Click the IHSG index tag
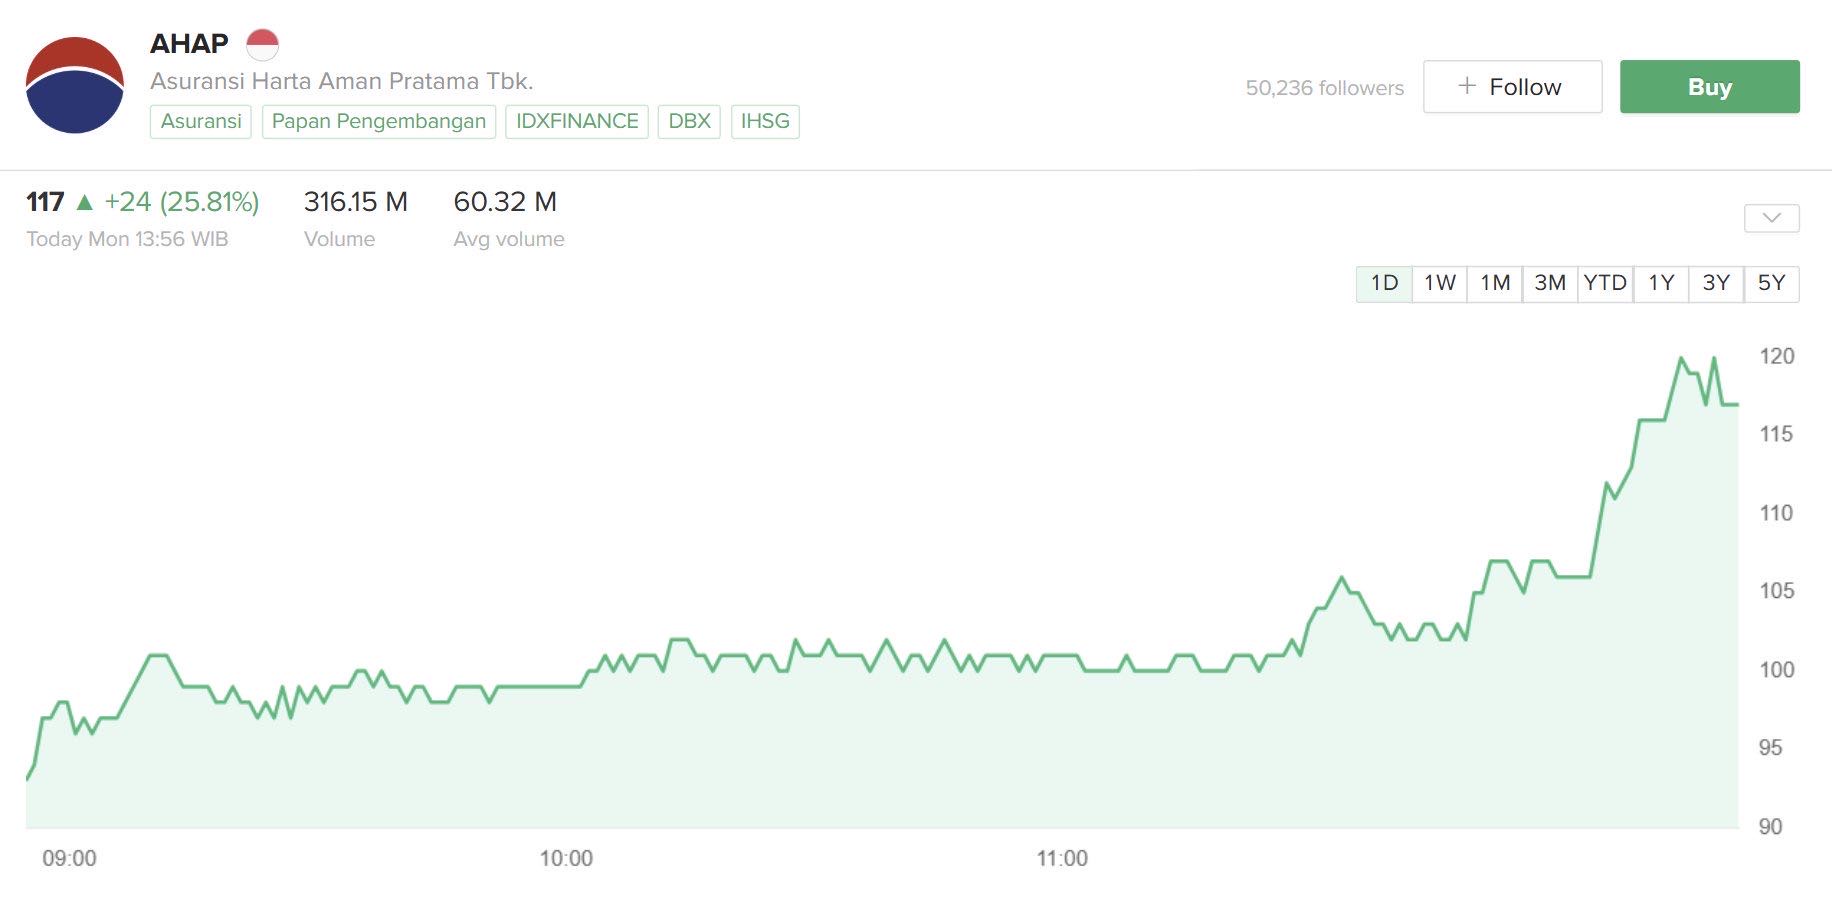This screenshot has height=911, width=1832. [765, 121]
